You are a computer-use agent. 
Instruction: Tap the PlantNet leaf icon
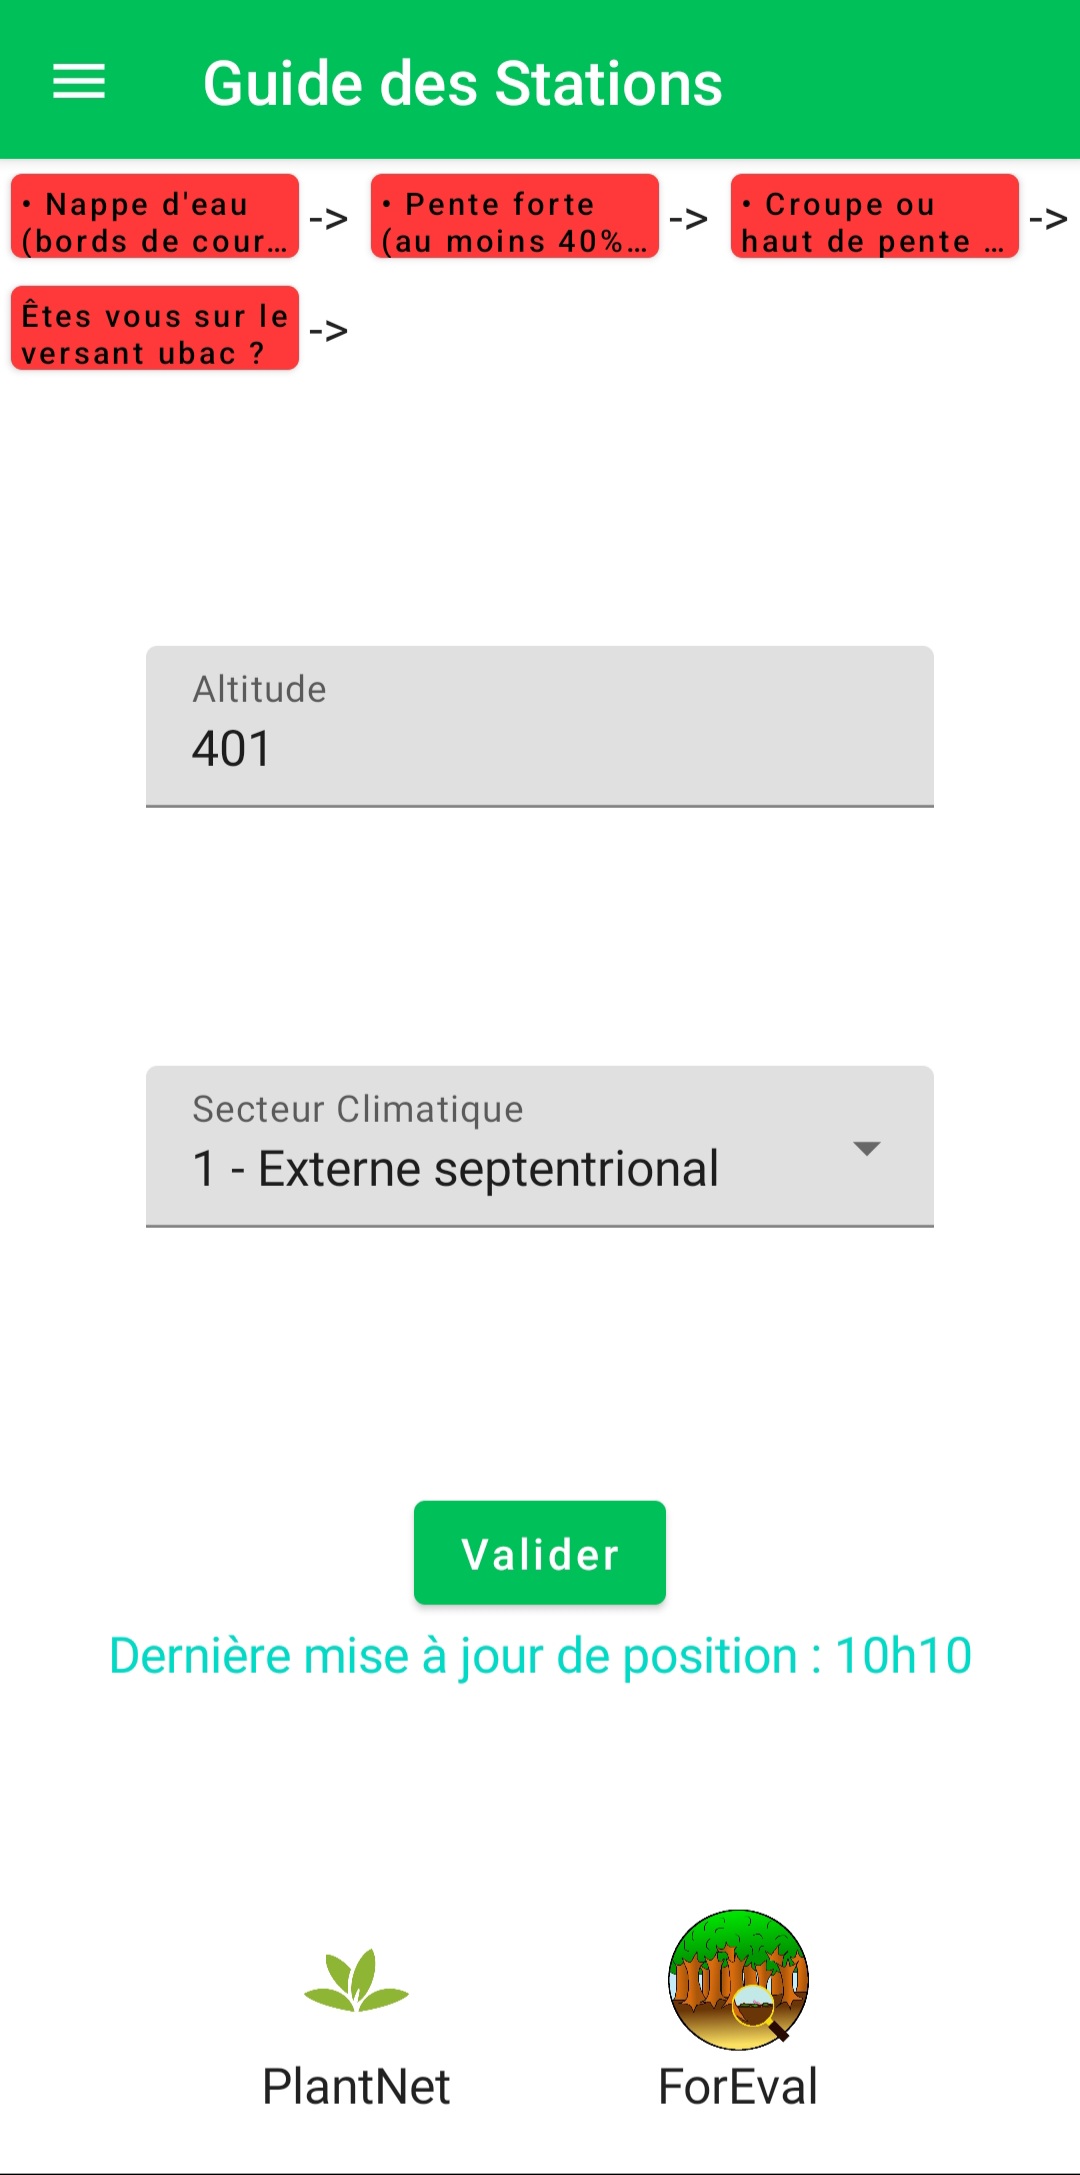point(356,1979)
